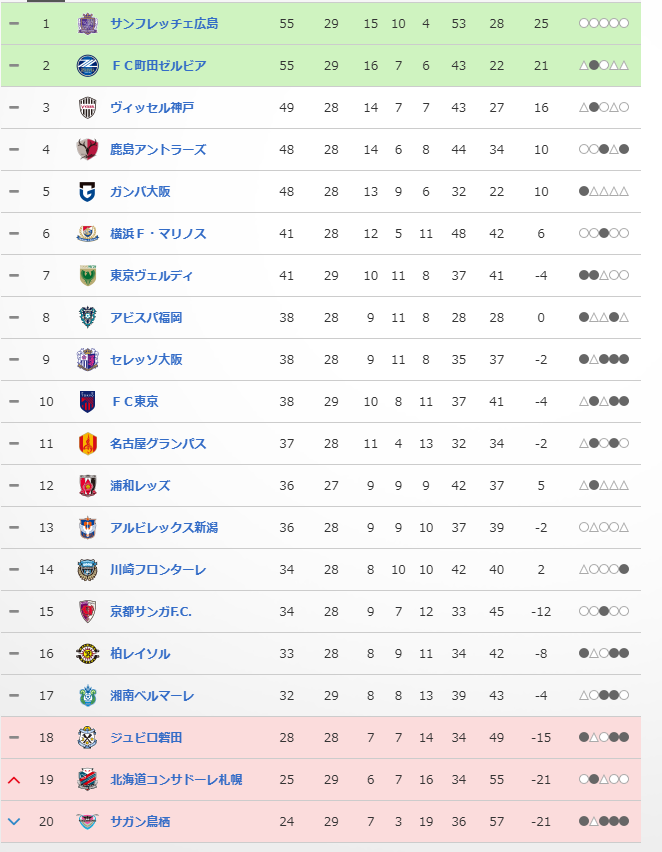Click the recent form markers for 名古屋グランパス

point(604,444)
